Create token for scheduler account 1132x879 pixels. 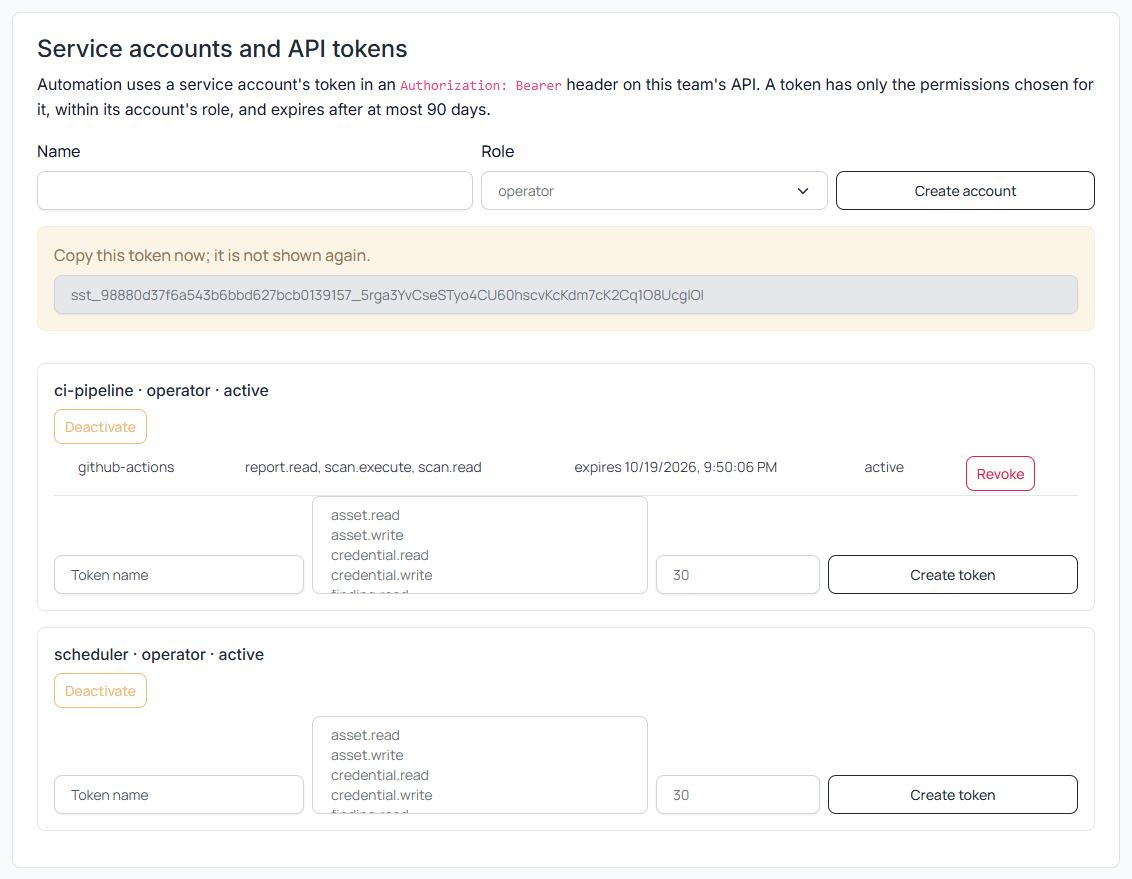tap(952, 795)
